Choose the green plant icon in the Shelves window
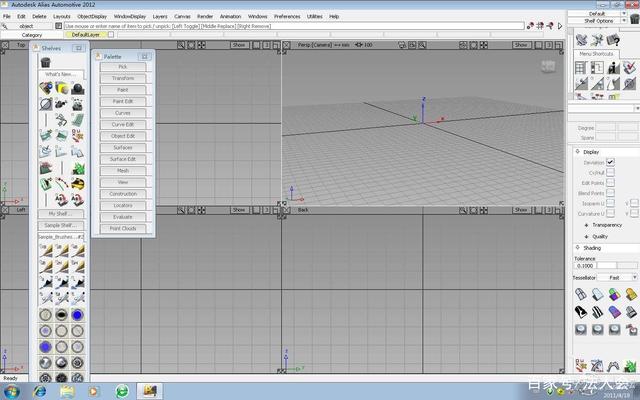Screen dimensions: 640x400 click(x=78, y=168)
